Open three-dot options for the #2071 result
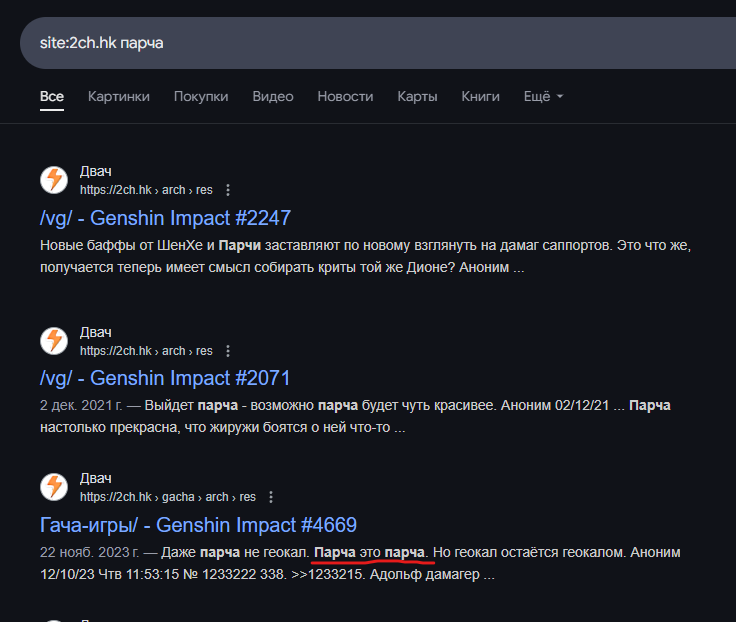 [228, 351]
